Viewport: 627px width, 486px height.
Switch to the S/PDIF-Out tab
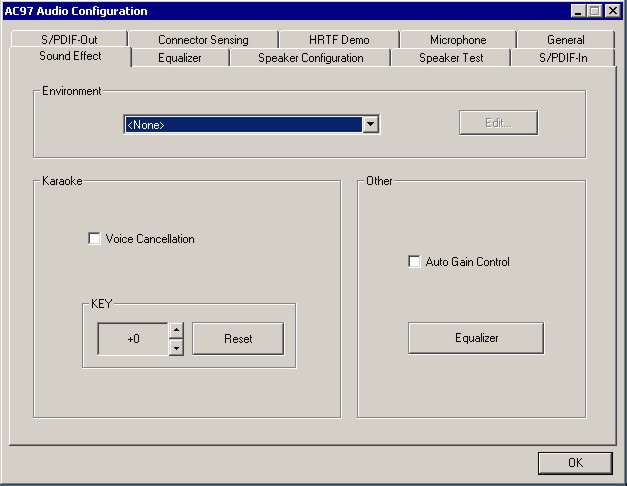coord(69,40)
